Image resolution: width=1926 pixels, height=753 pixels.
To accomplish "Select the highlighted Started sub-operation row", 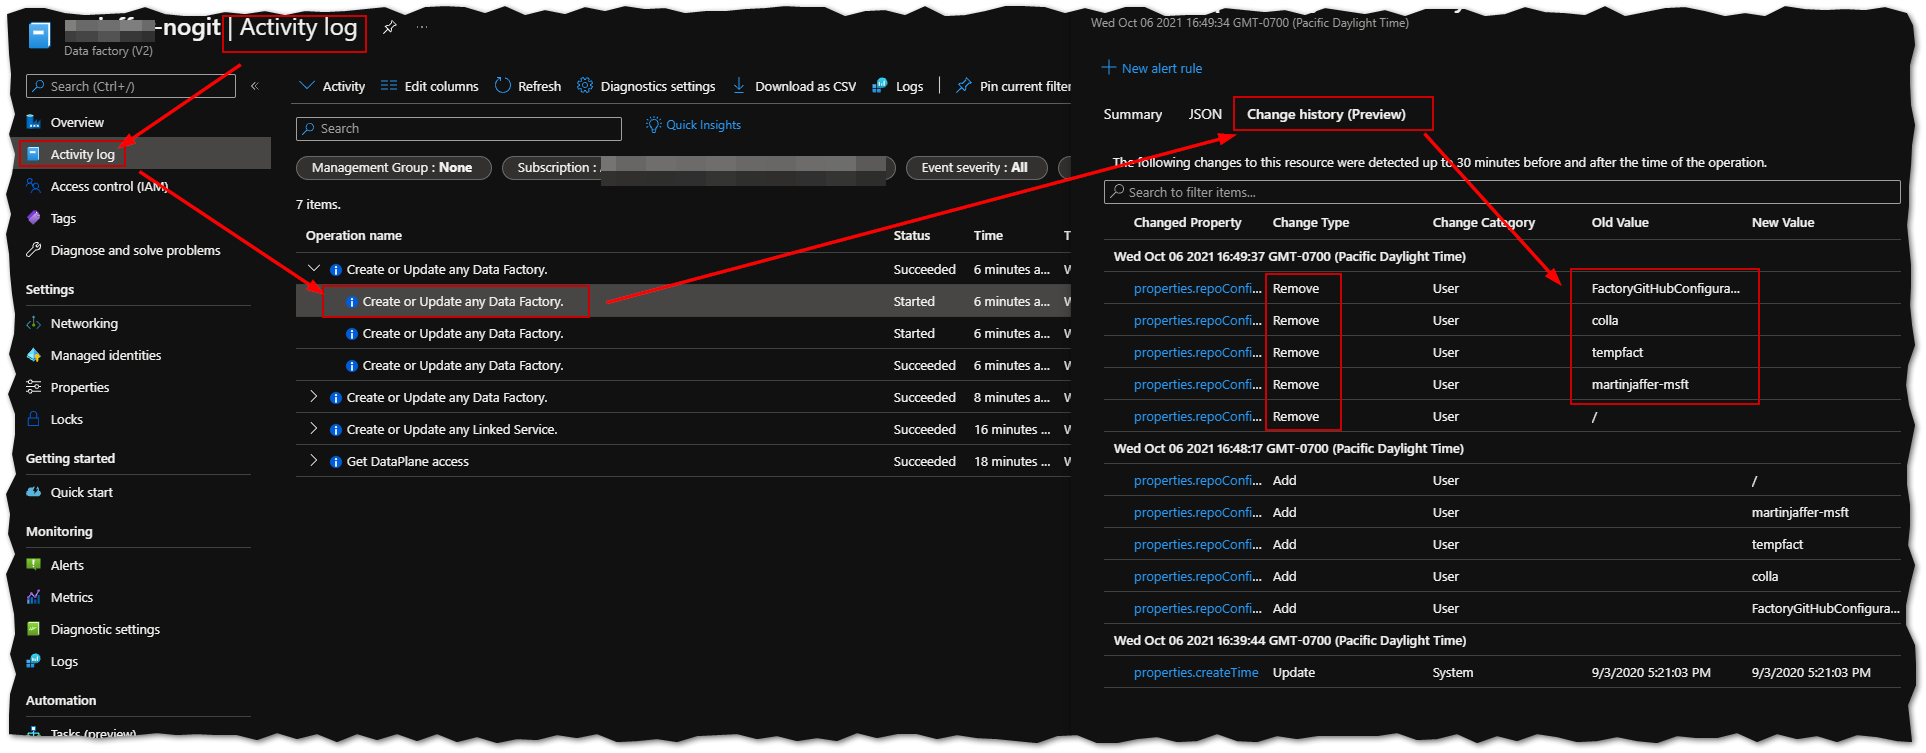I will 683,301.
